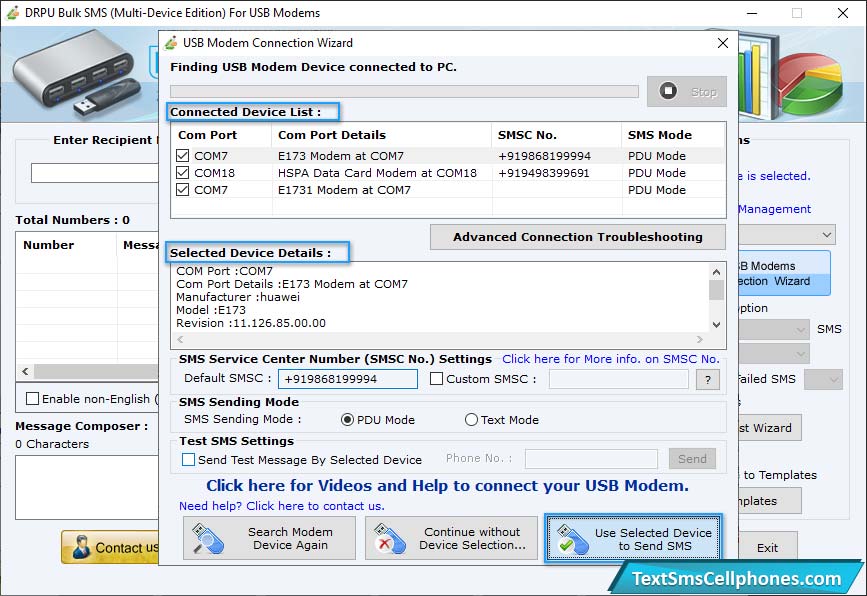Screen dimensions: 867x596
Task: Click the Number column header in main window
Action: click(66, 245)
